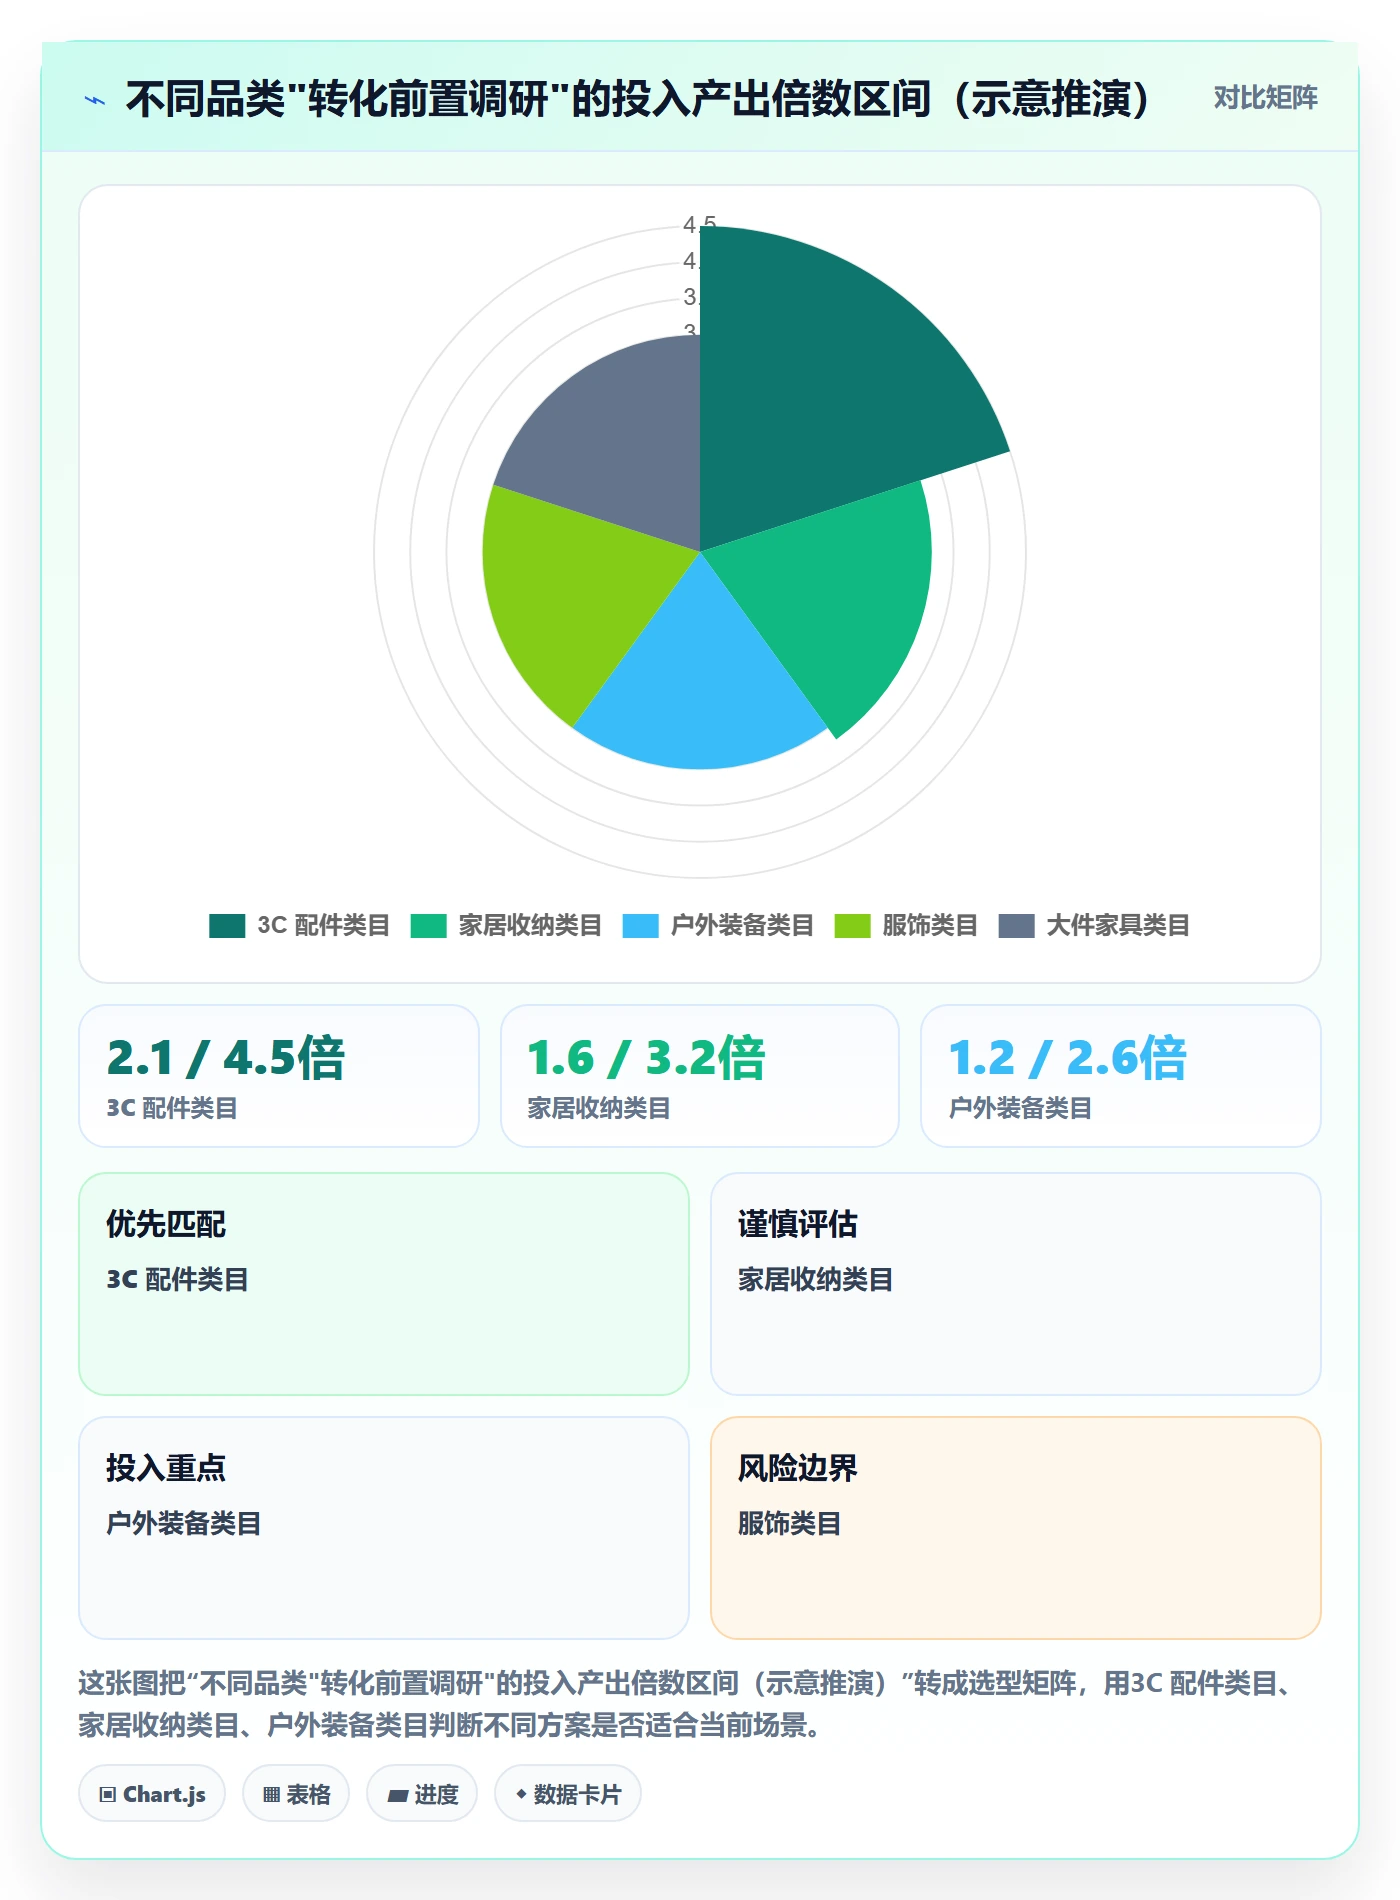Click the 表格 tag chip
Viewport: 1400px width, 1900px height.
point(296,1794)
